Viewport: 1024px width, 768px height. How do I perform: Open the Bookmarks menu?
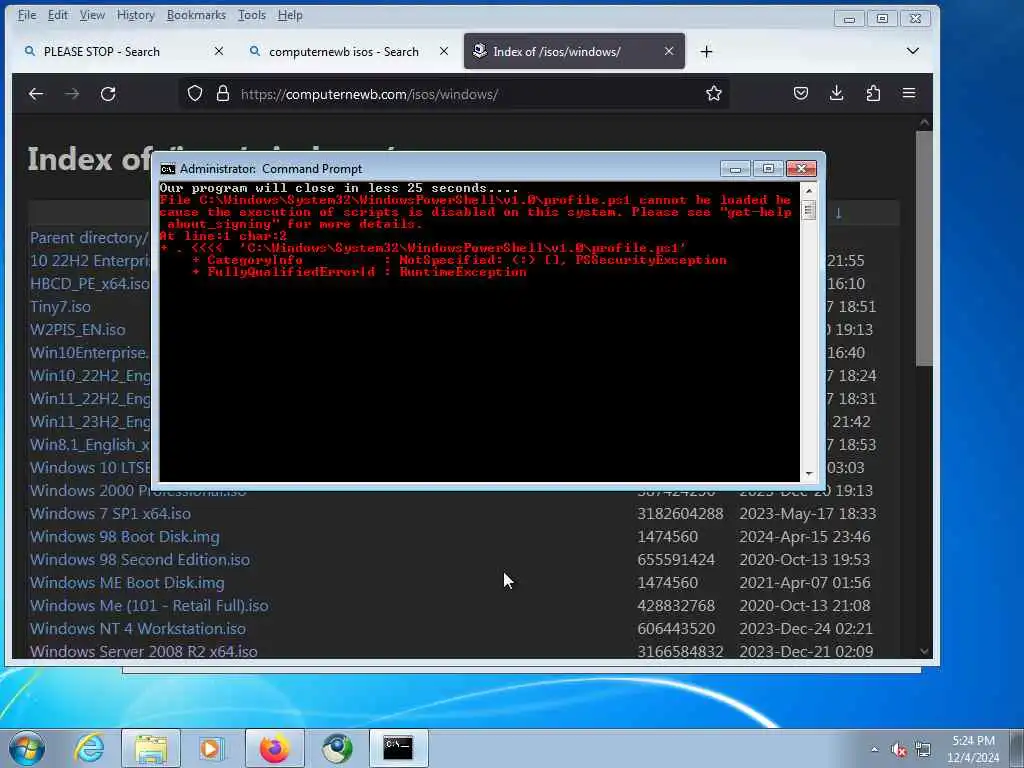click(196, 15)
